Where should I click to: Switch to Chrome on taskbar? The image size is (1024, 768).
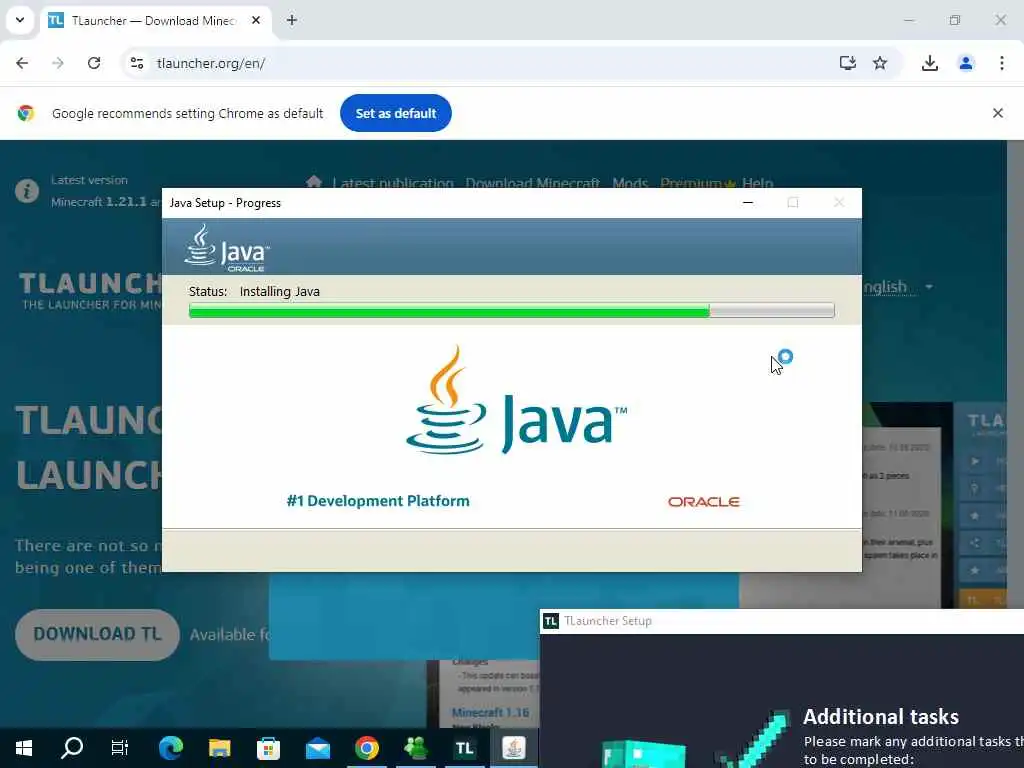(x=367, y=748)
